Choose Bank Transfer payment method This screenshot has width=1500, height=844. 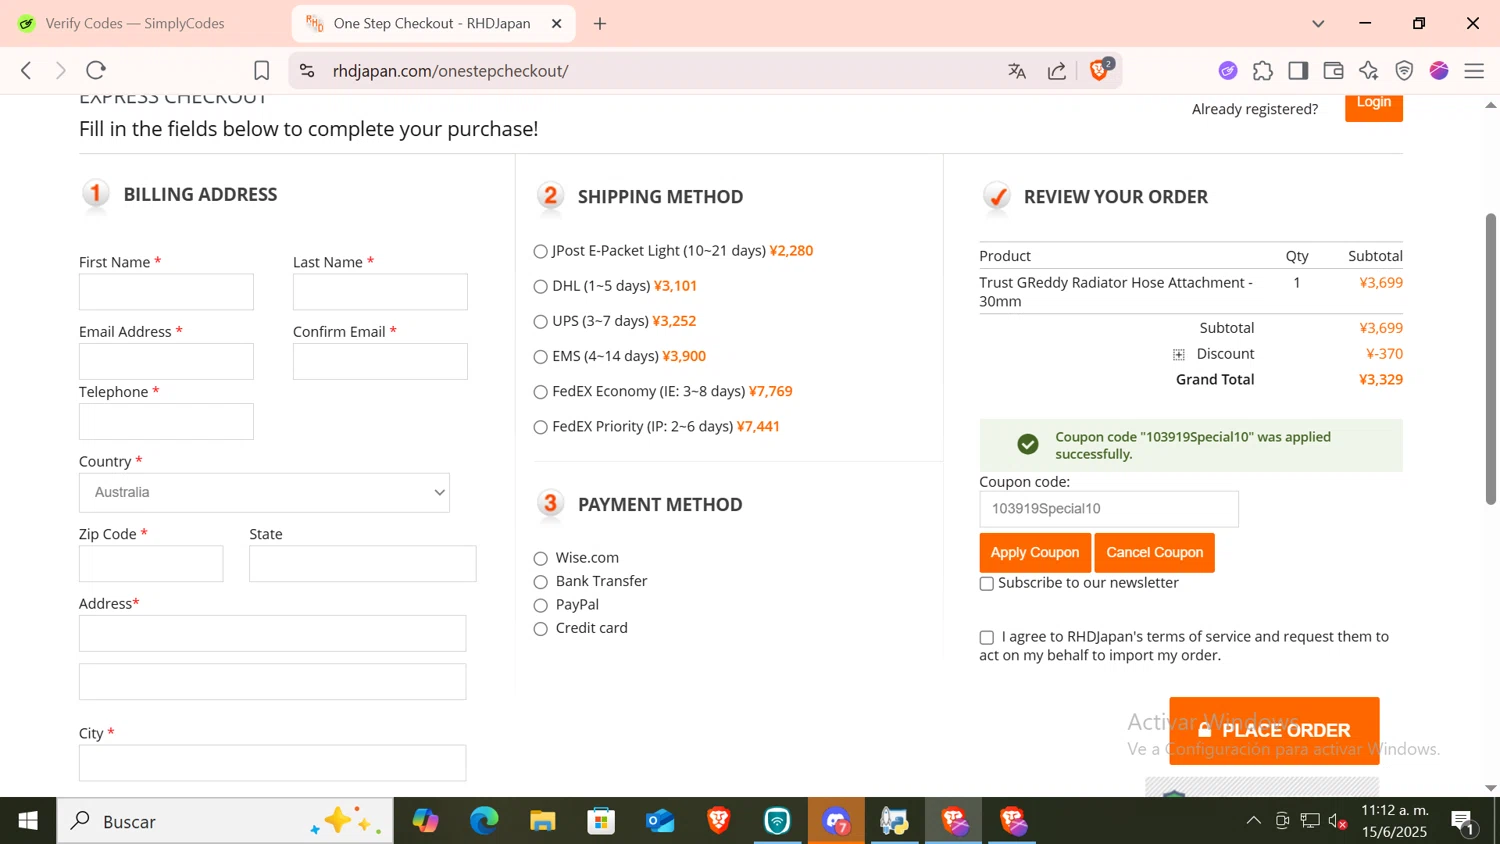[x=540, y=582]
